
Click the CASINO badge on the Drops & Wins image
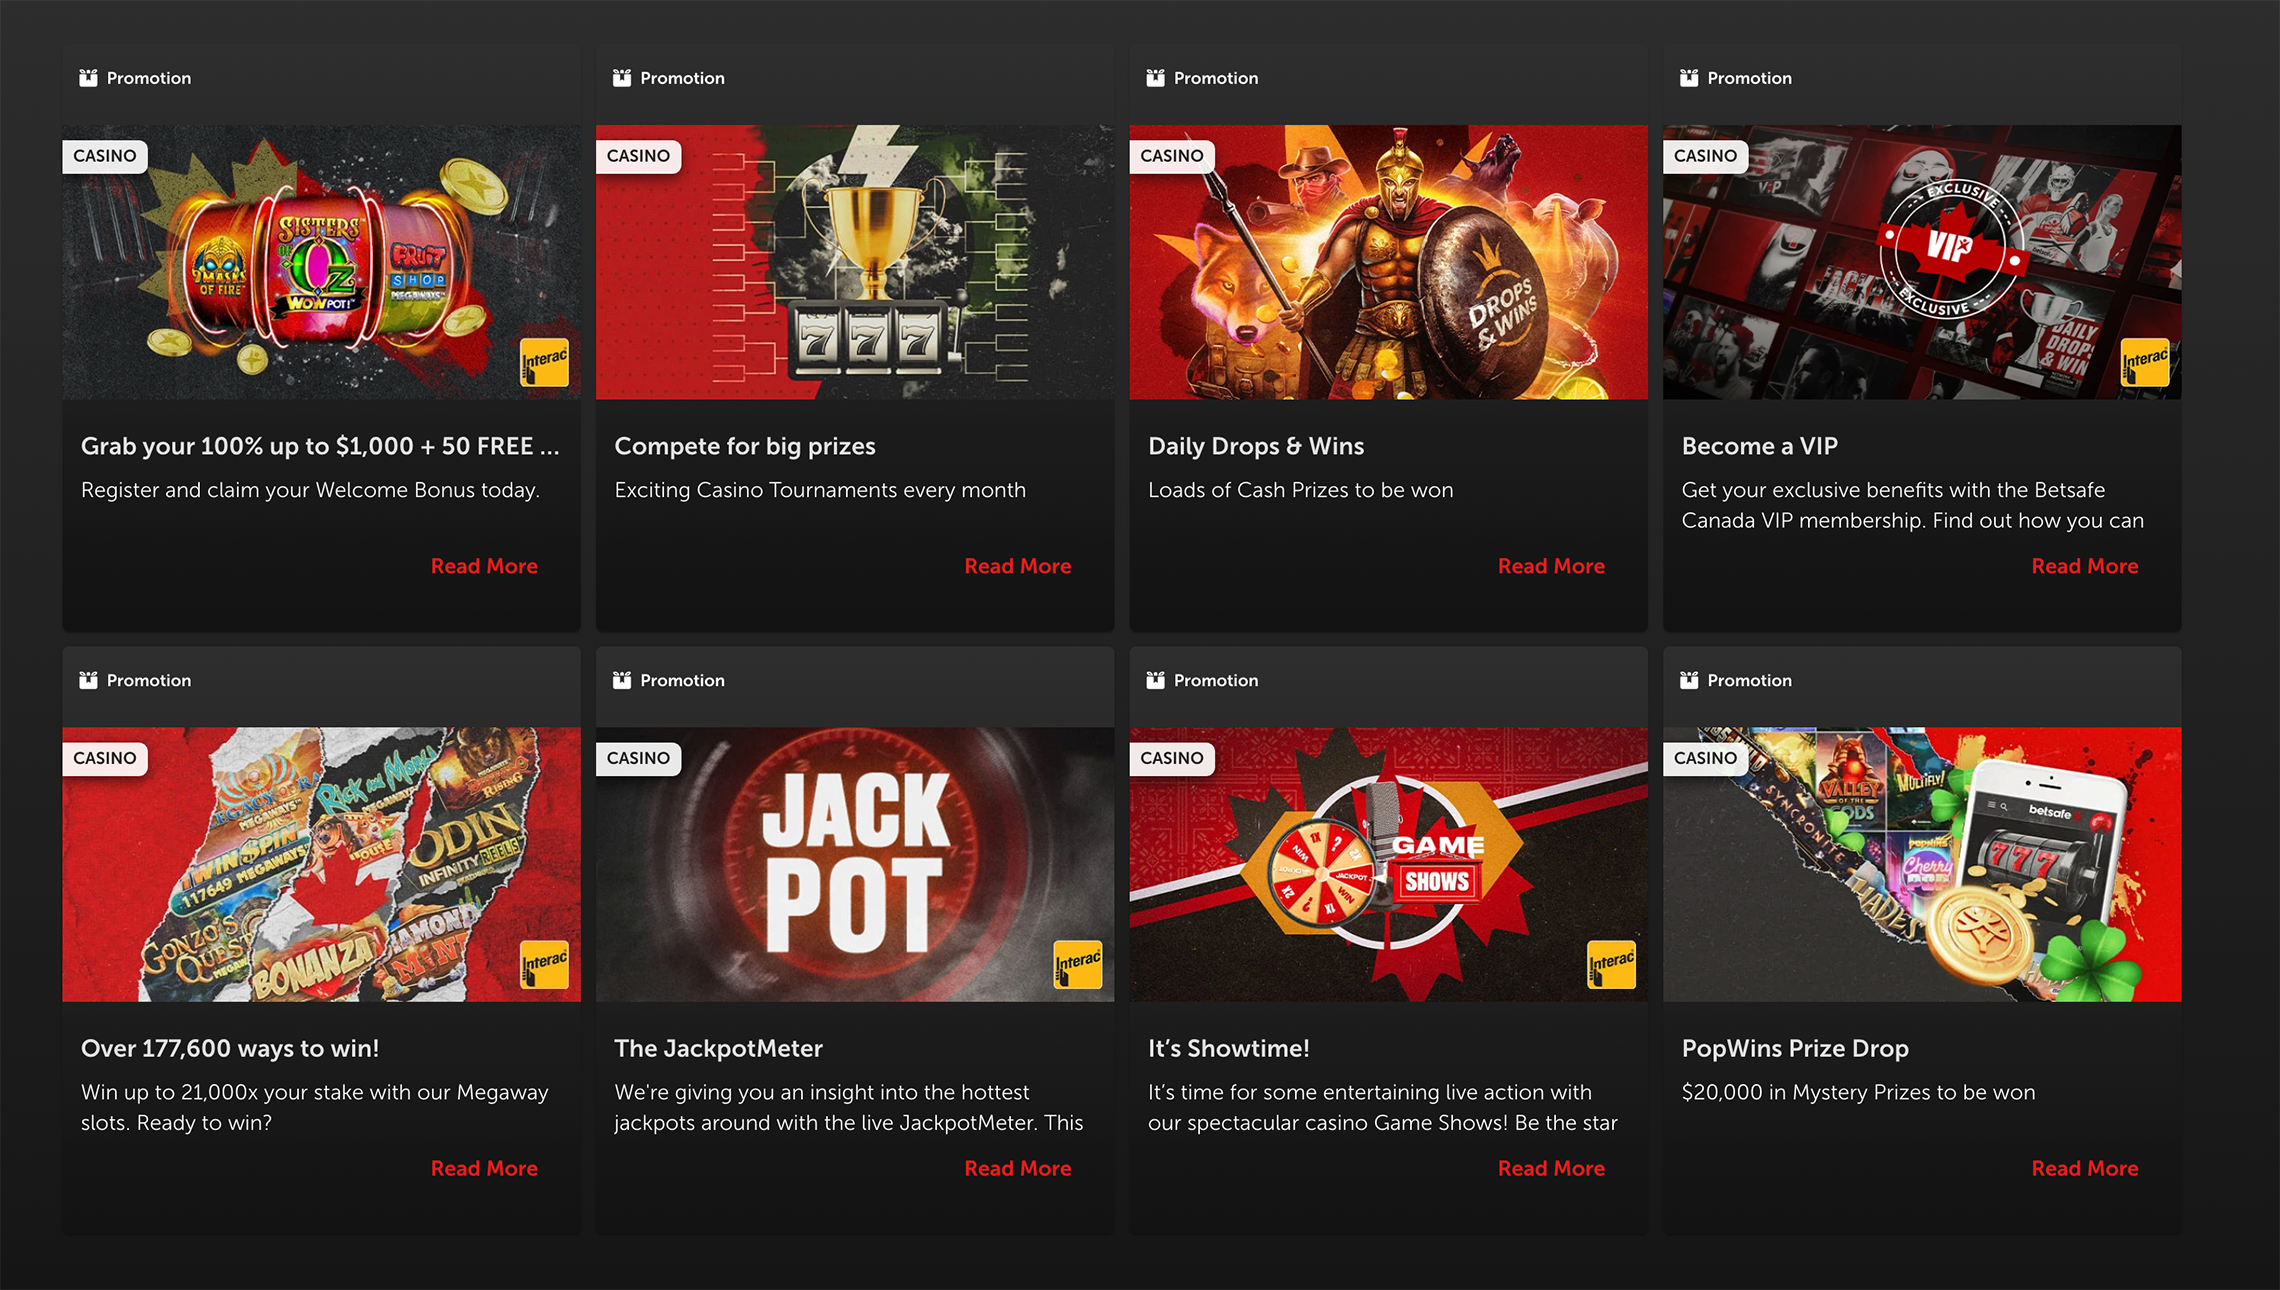tap(1172, 156)
